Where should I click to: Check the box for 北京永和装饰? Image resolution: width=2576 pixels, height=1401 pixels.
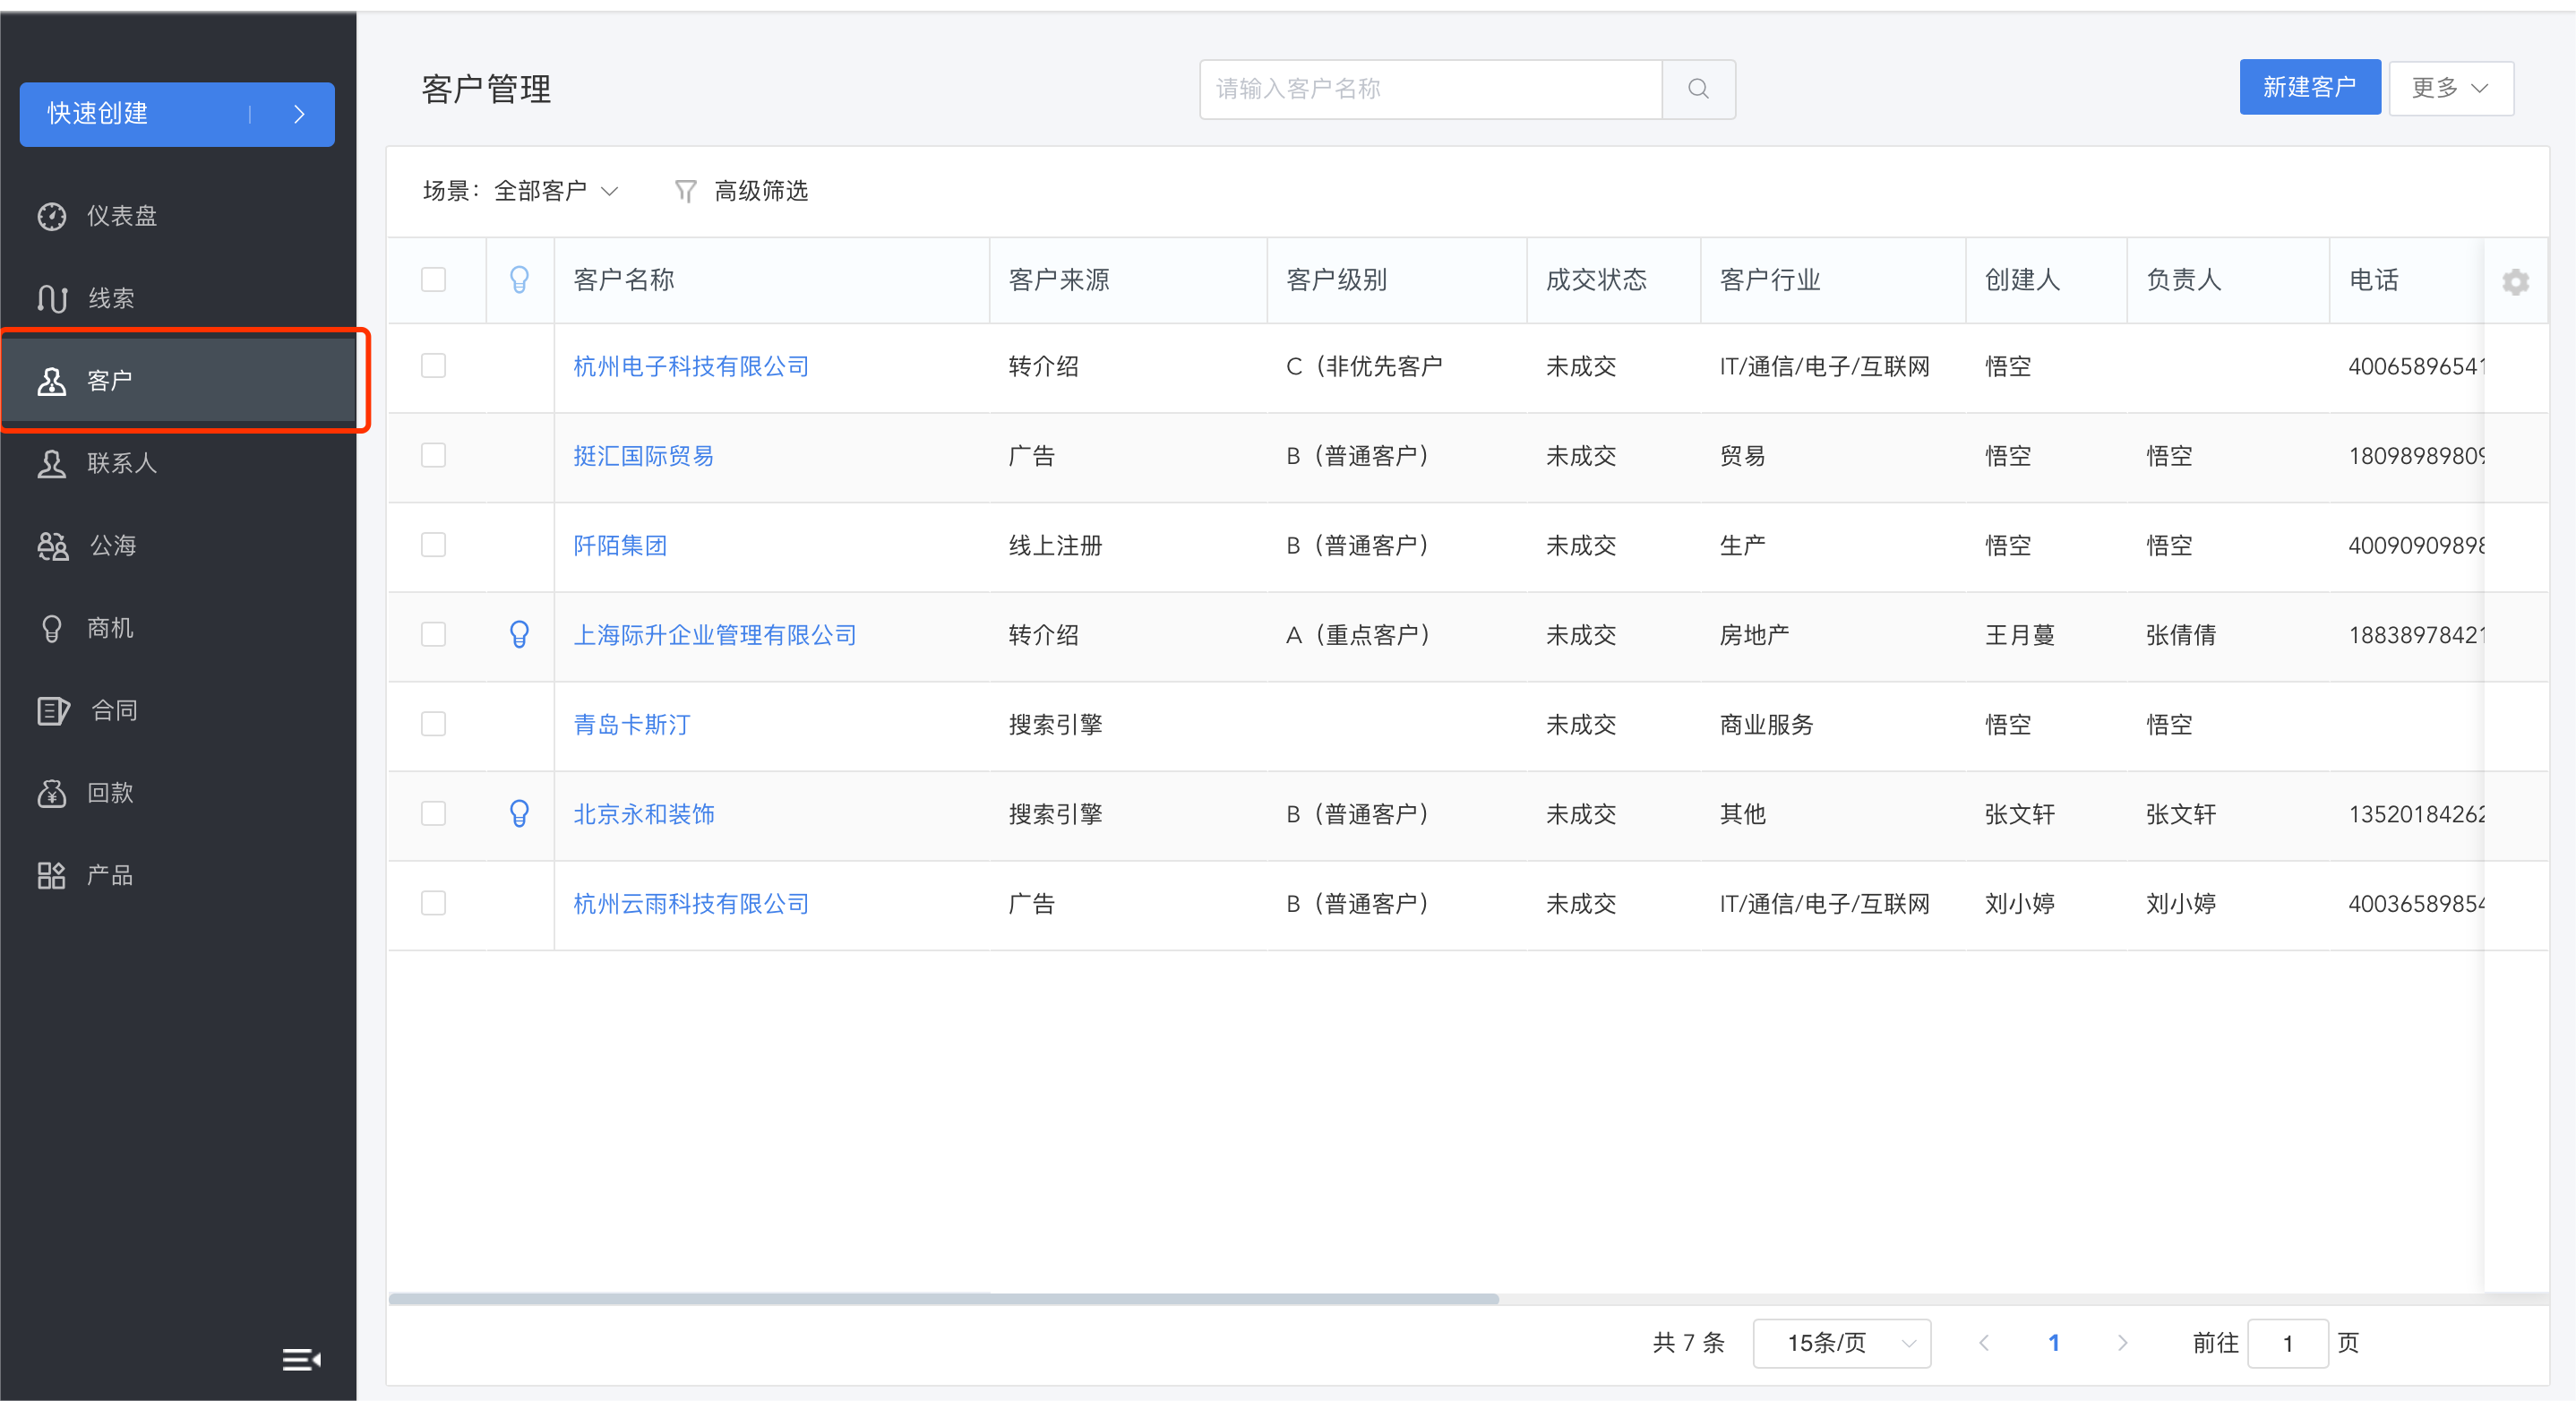point(433,814)
